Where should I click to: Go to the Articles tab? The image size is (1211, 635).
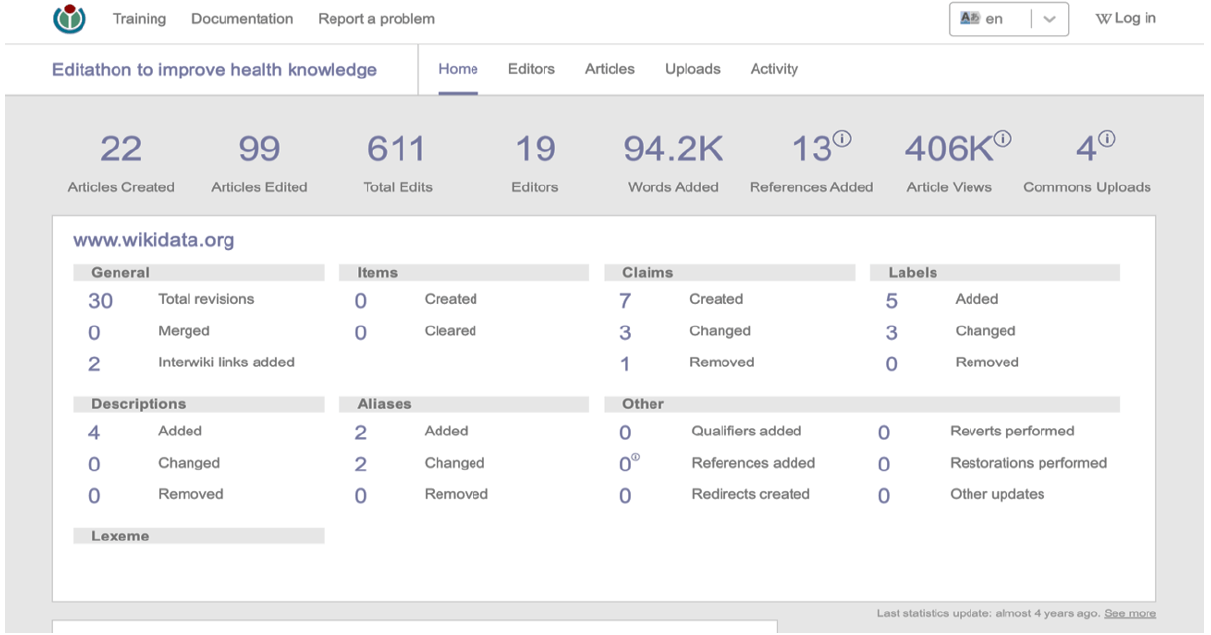[610, 69]
